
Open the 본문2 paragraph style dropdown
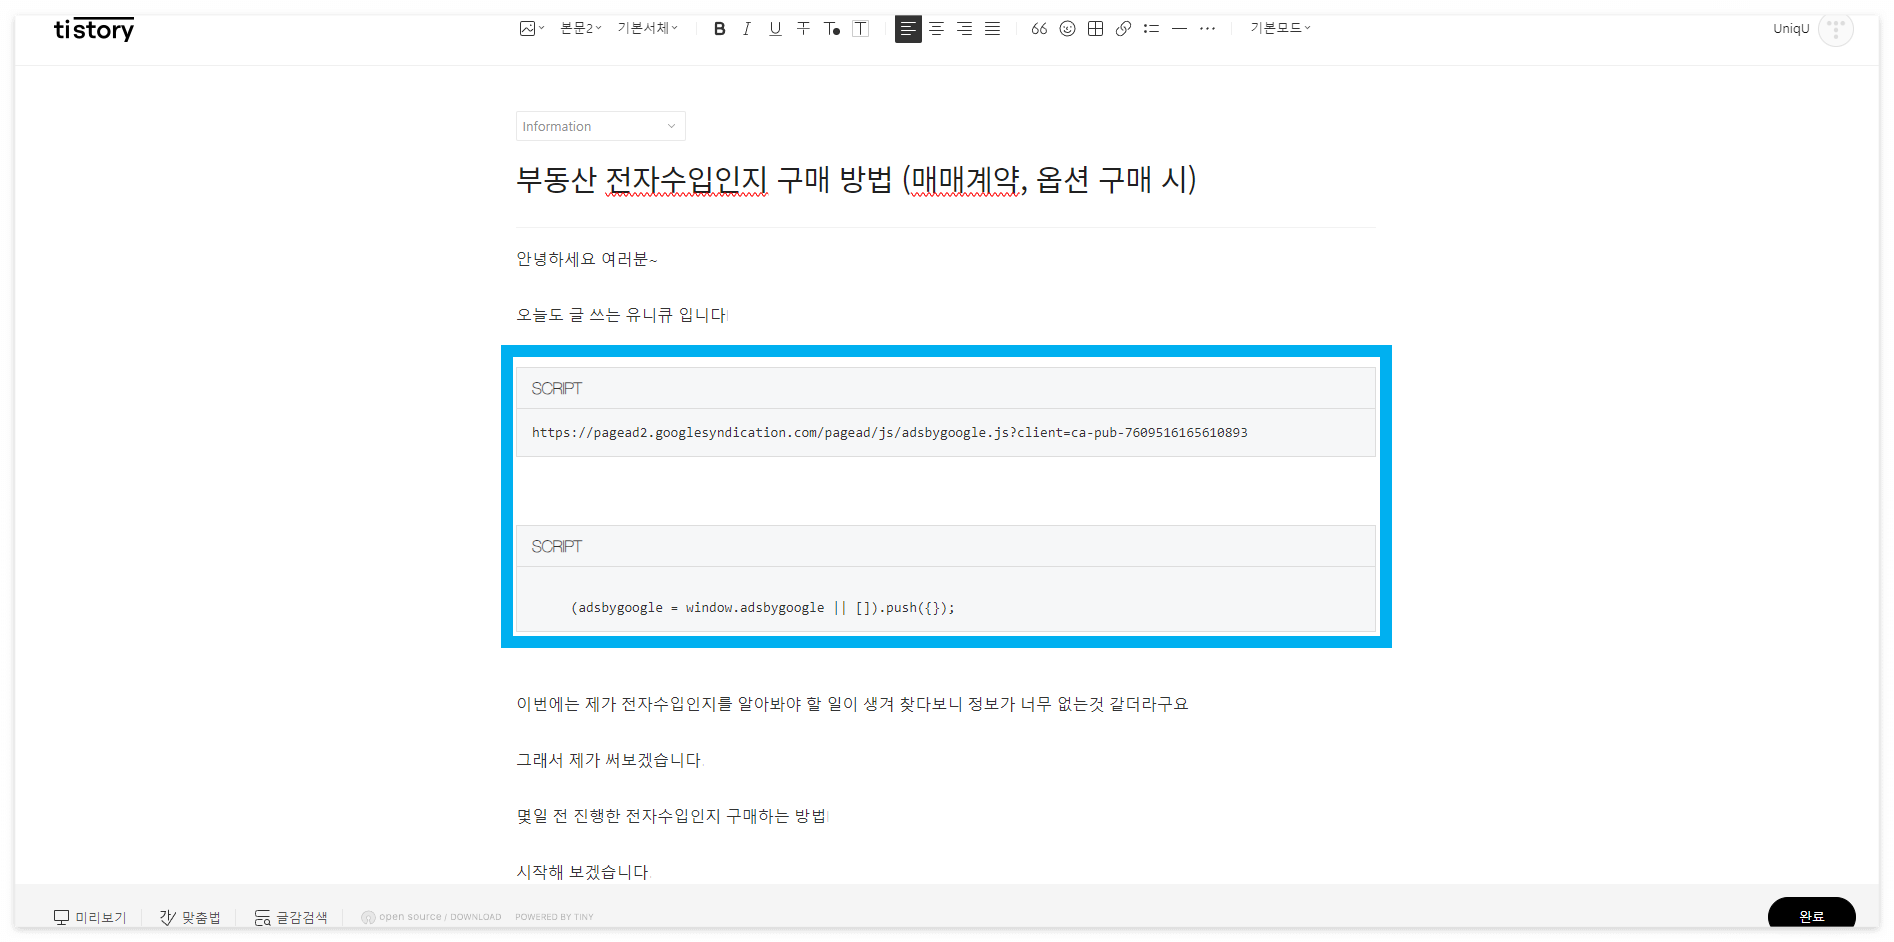click(x=581, y=29)
